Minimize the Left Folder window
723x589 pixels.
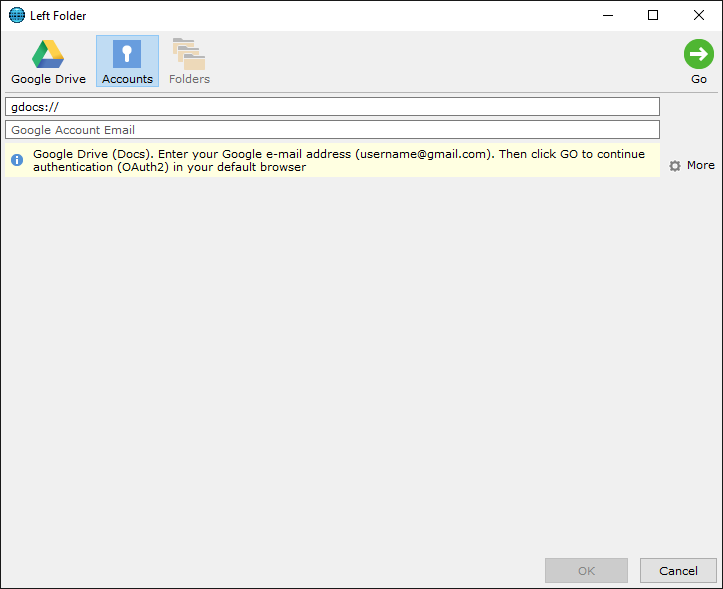pos(607,15)
